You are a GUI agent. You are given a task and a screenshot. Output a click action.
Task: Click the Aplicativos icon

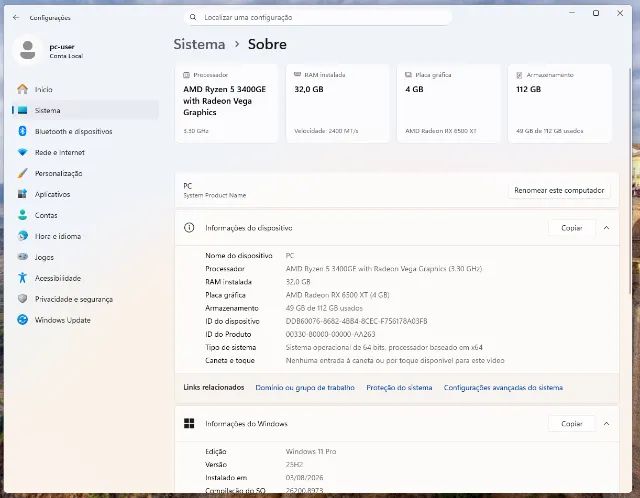pyautogui.click(x=22, y=194)
